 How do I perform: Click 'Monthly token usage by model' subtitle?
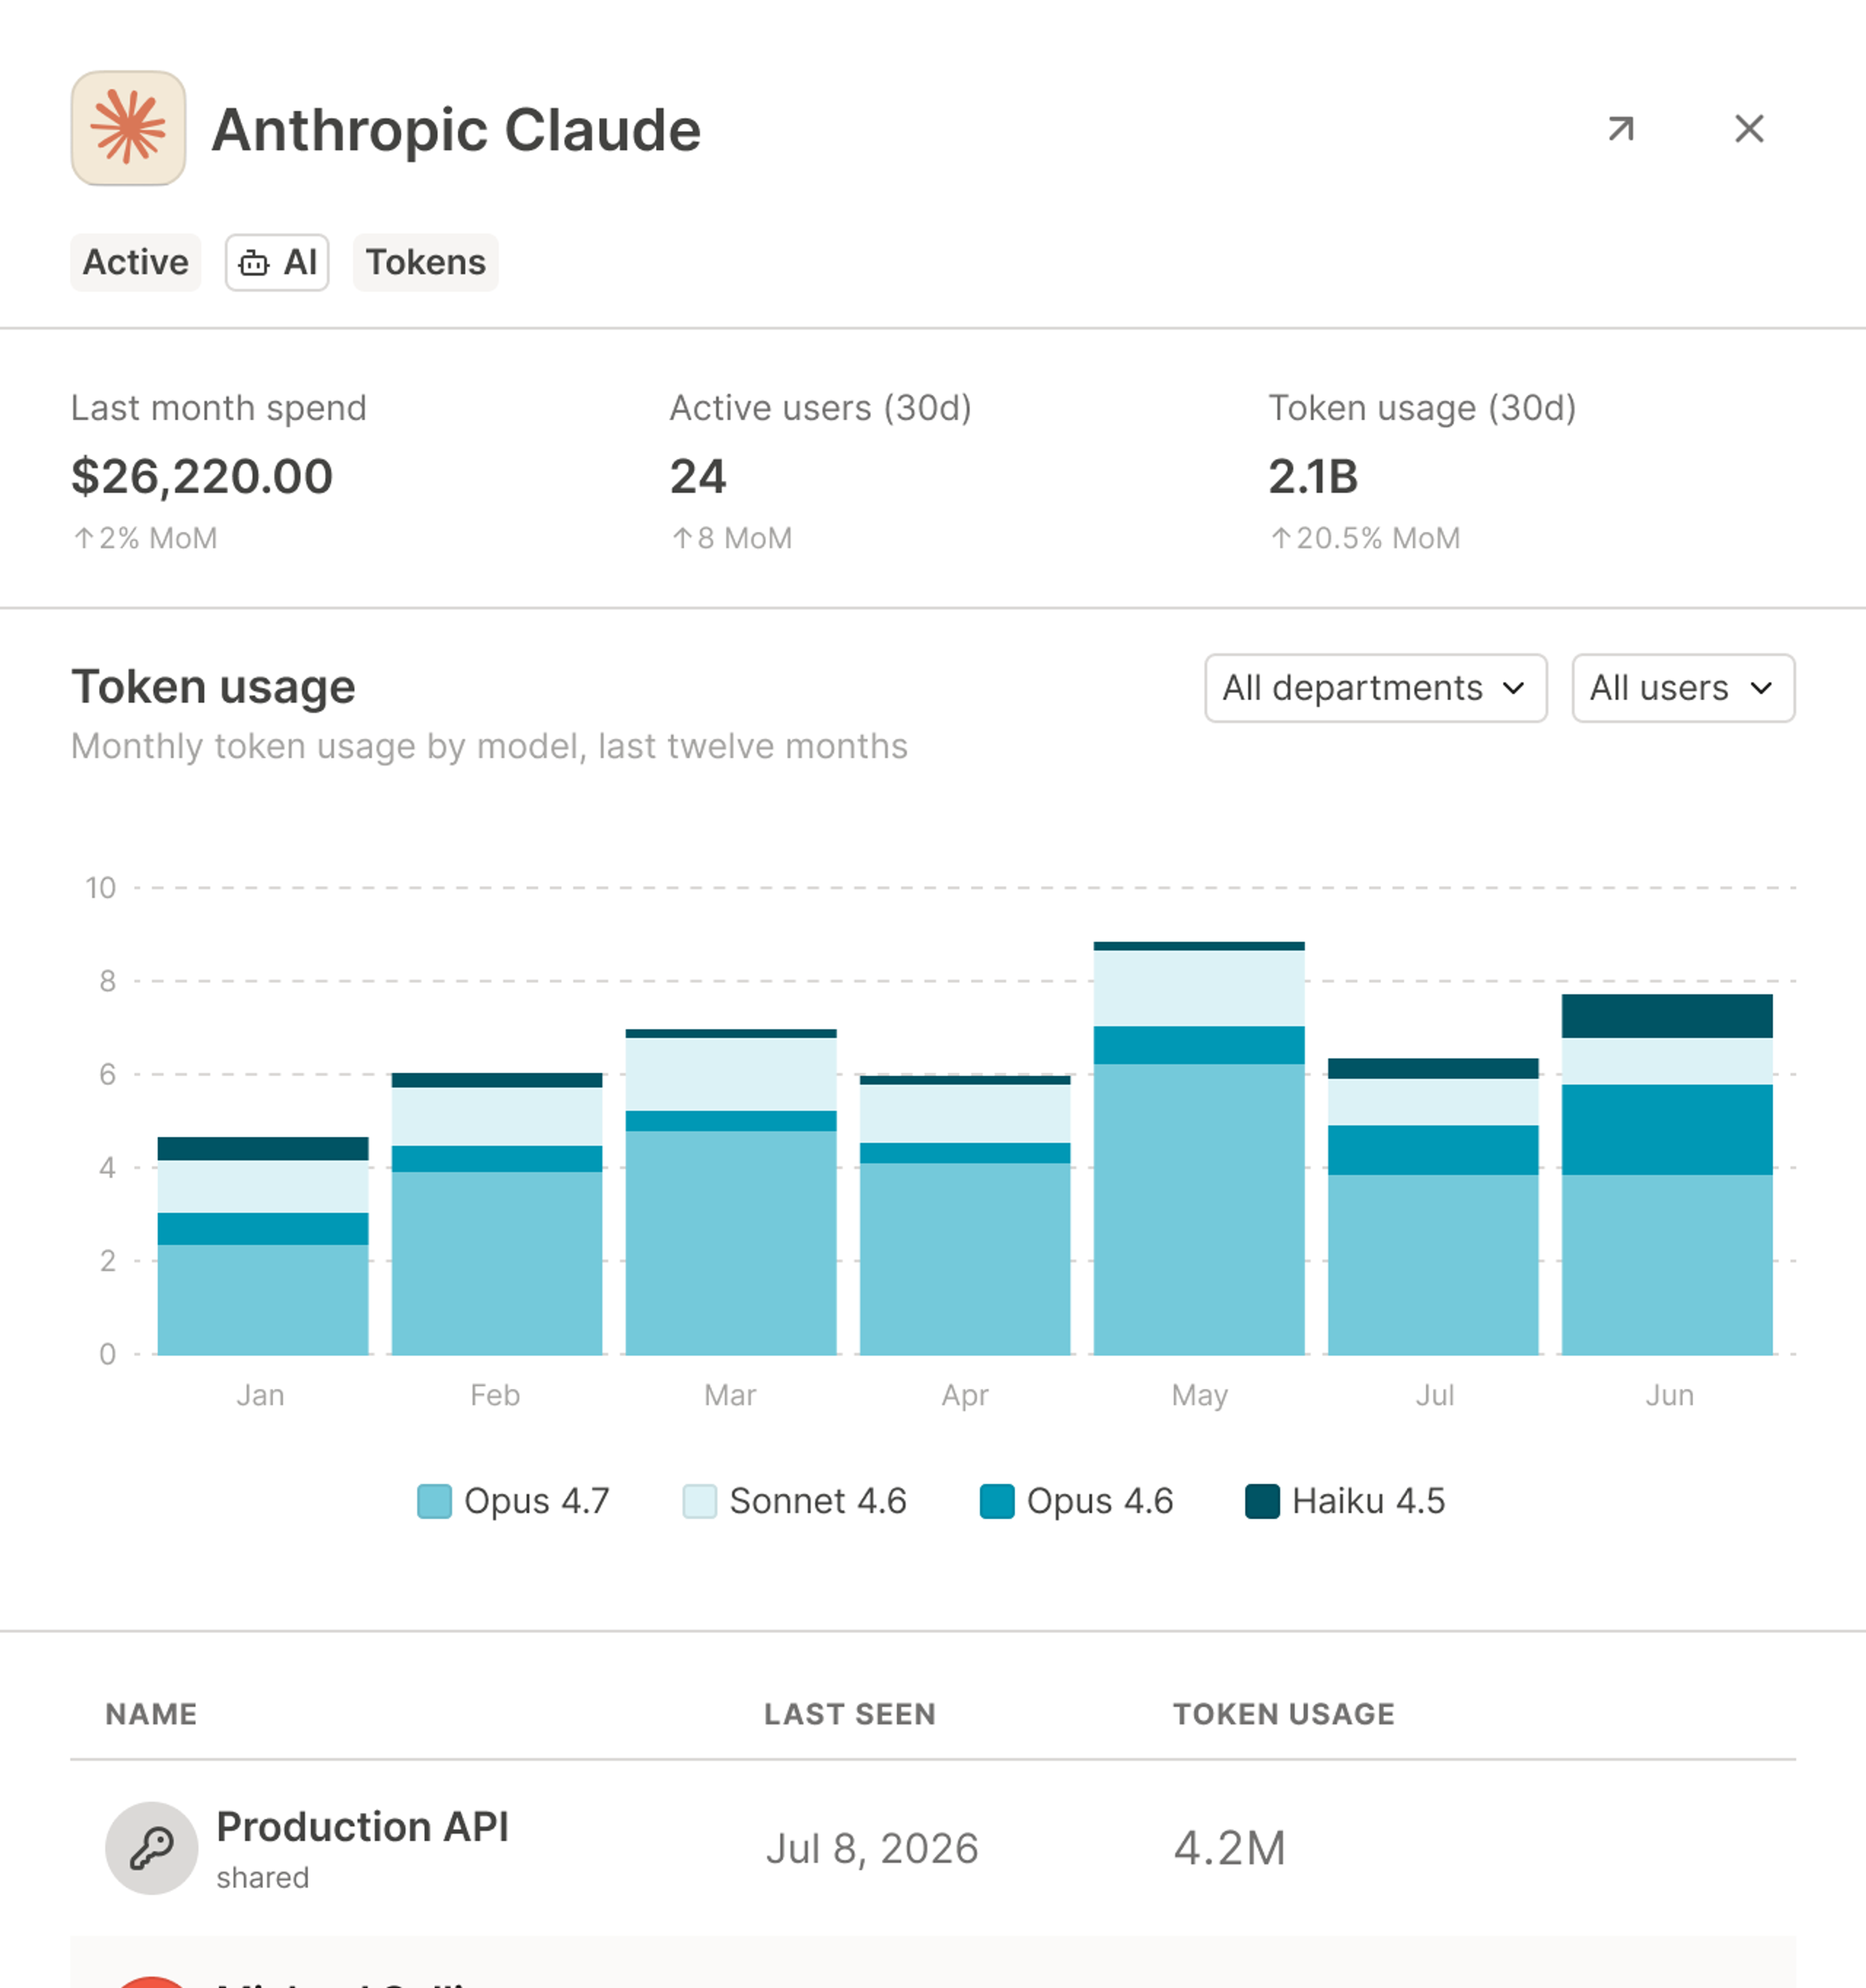click(x=489, y=747)
